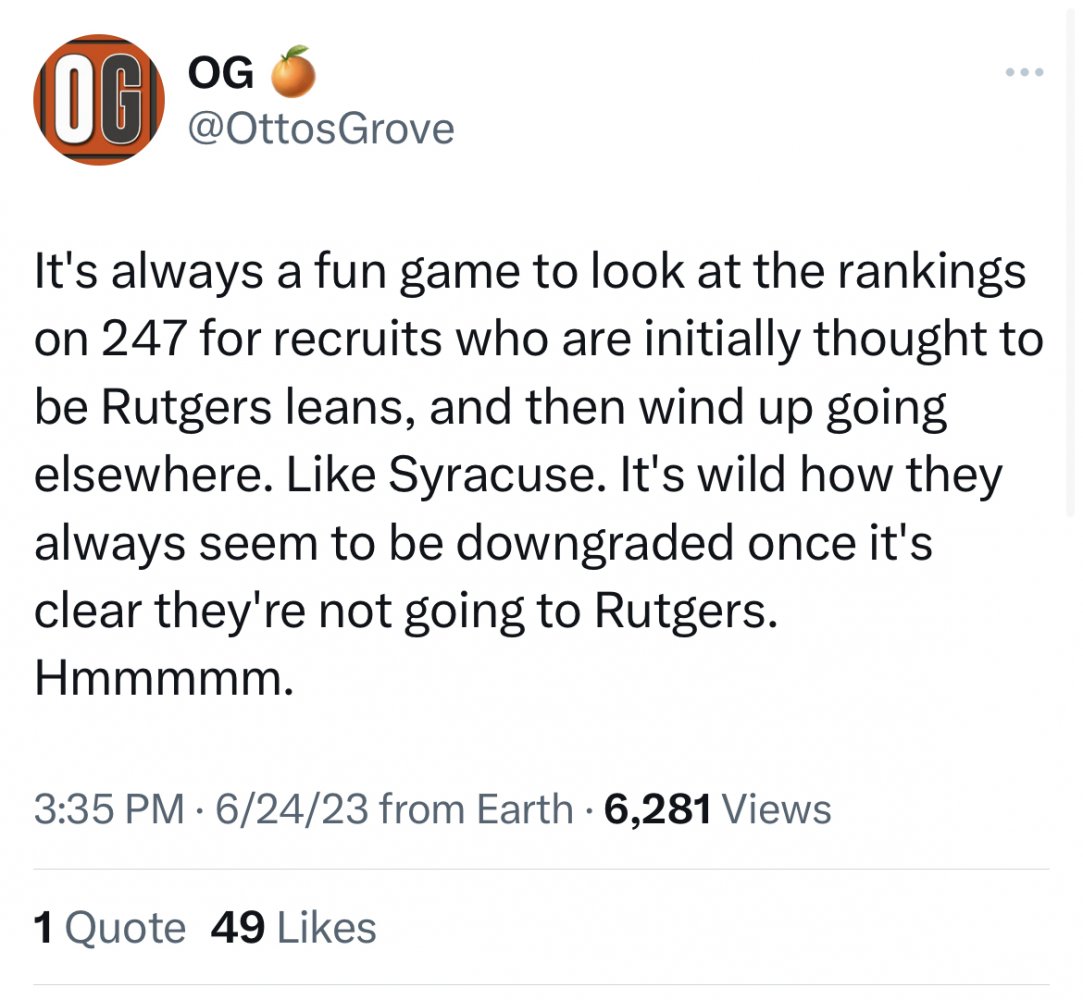
Task: Click the three-dot more options icon
Action: [x=1024, y=72]
